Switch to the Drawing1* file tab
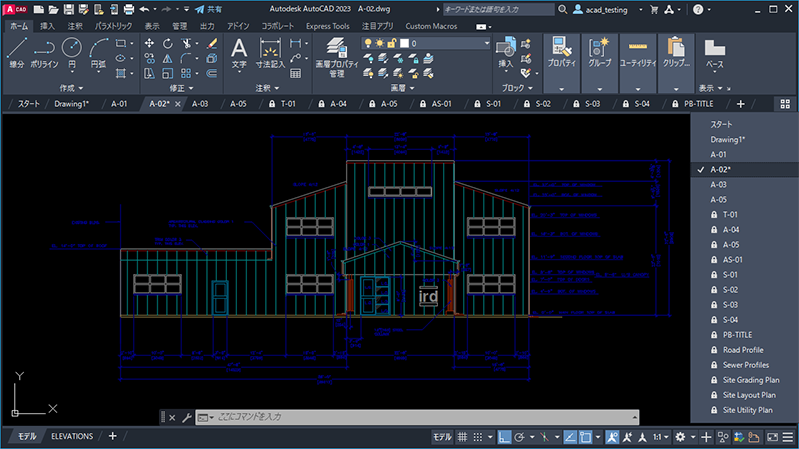This screenshot has width=799, height=449. coord(71,103)
